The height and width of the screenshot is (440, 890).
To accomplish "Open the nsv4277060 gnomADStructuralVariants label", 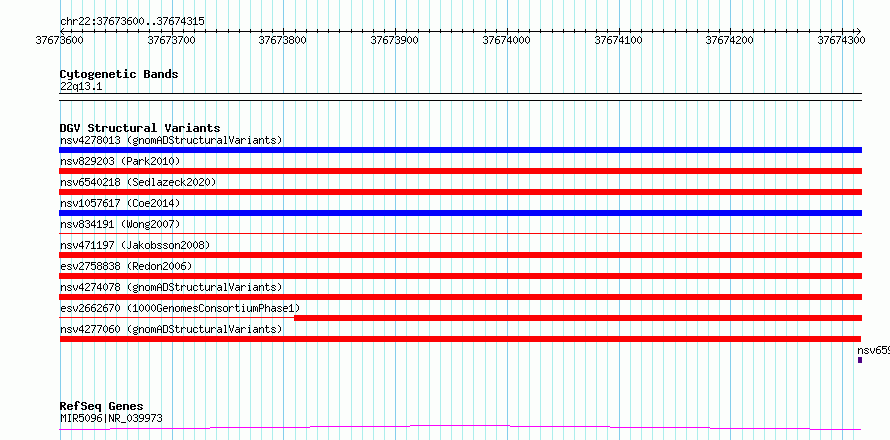I will click(171, 329).
